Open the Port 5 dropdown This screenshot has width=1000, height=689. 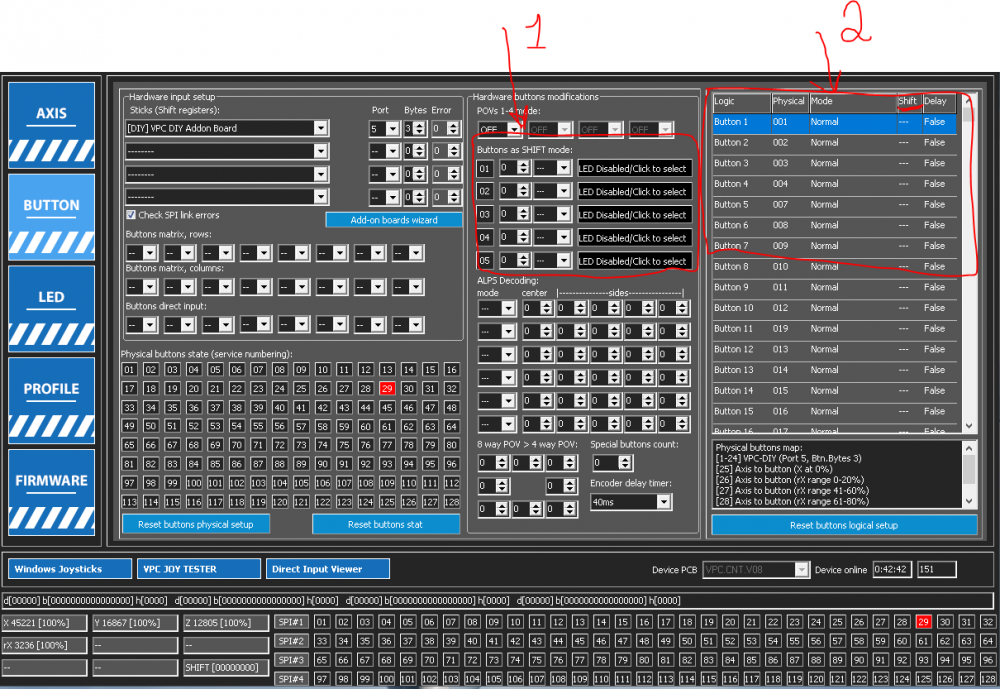392,129
